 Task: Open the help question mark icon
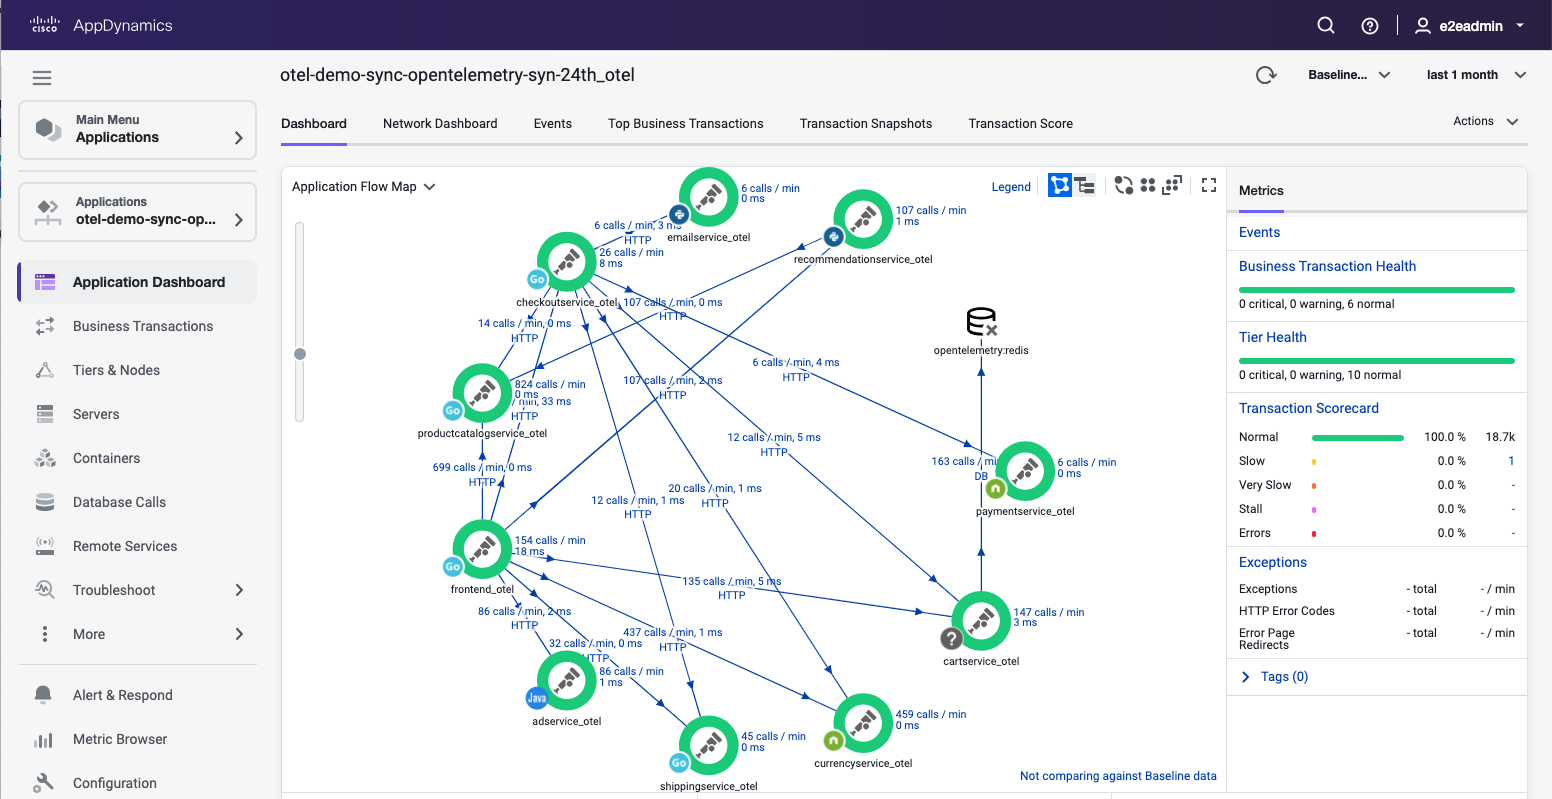point(1370,26)
